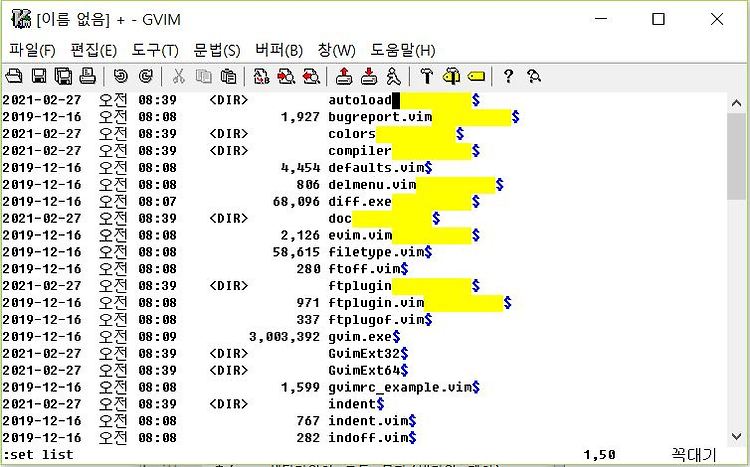Click on 'colors' directory name
This screenshot has height=467, width=750.
(352, 133)
